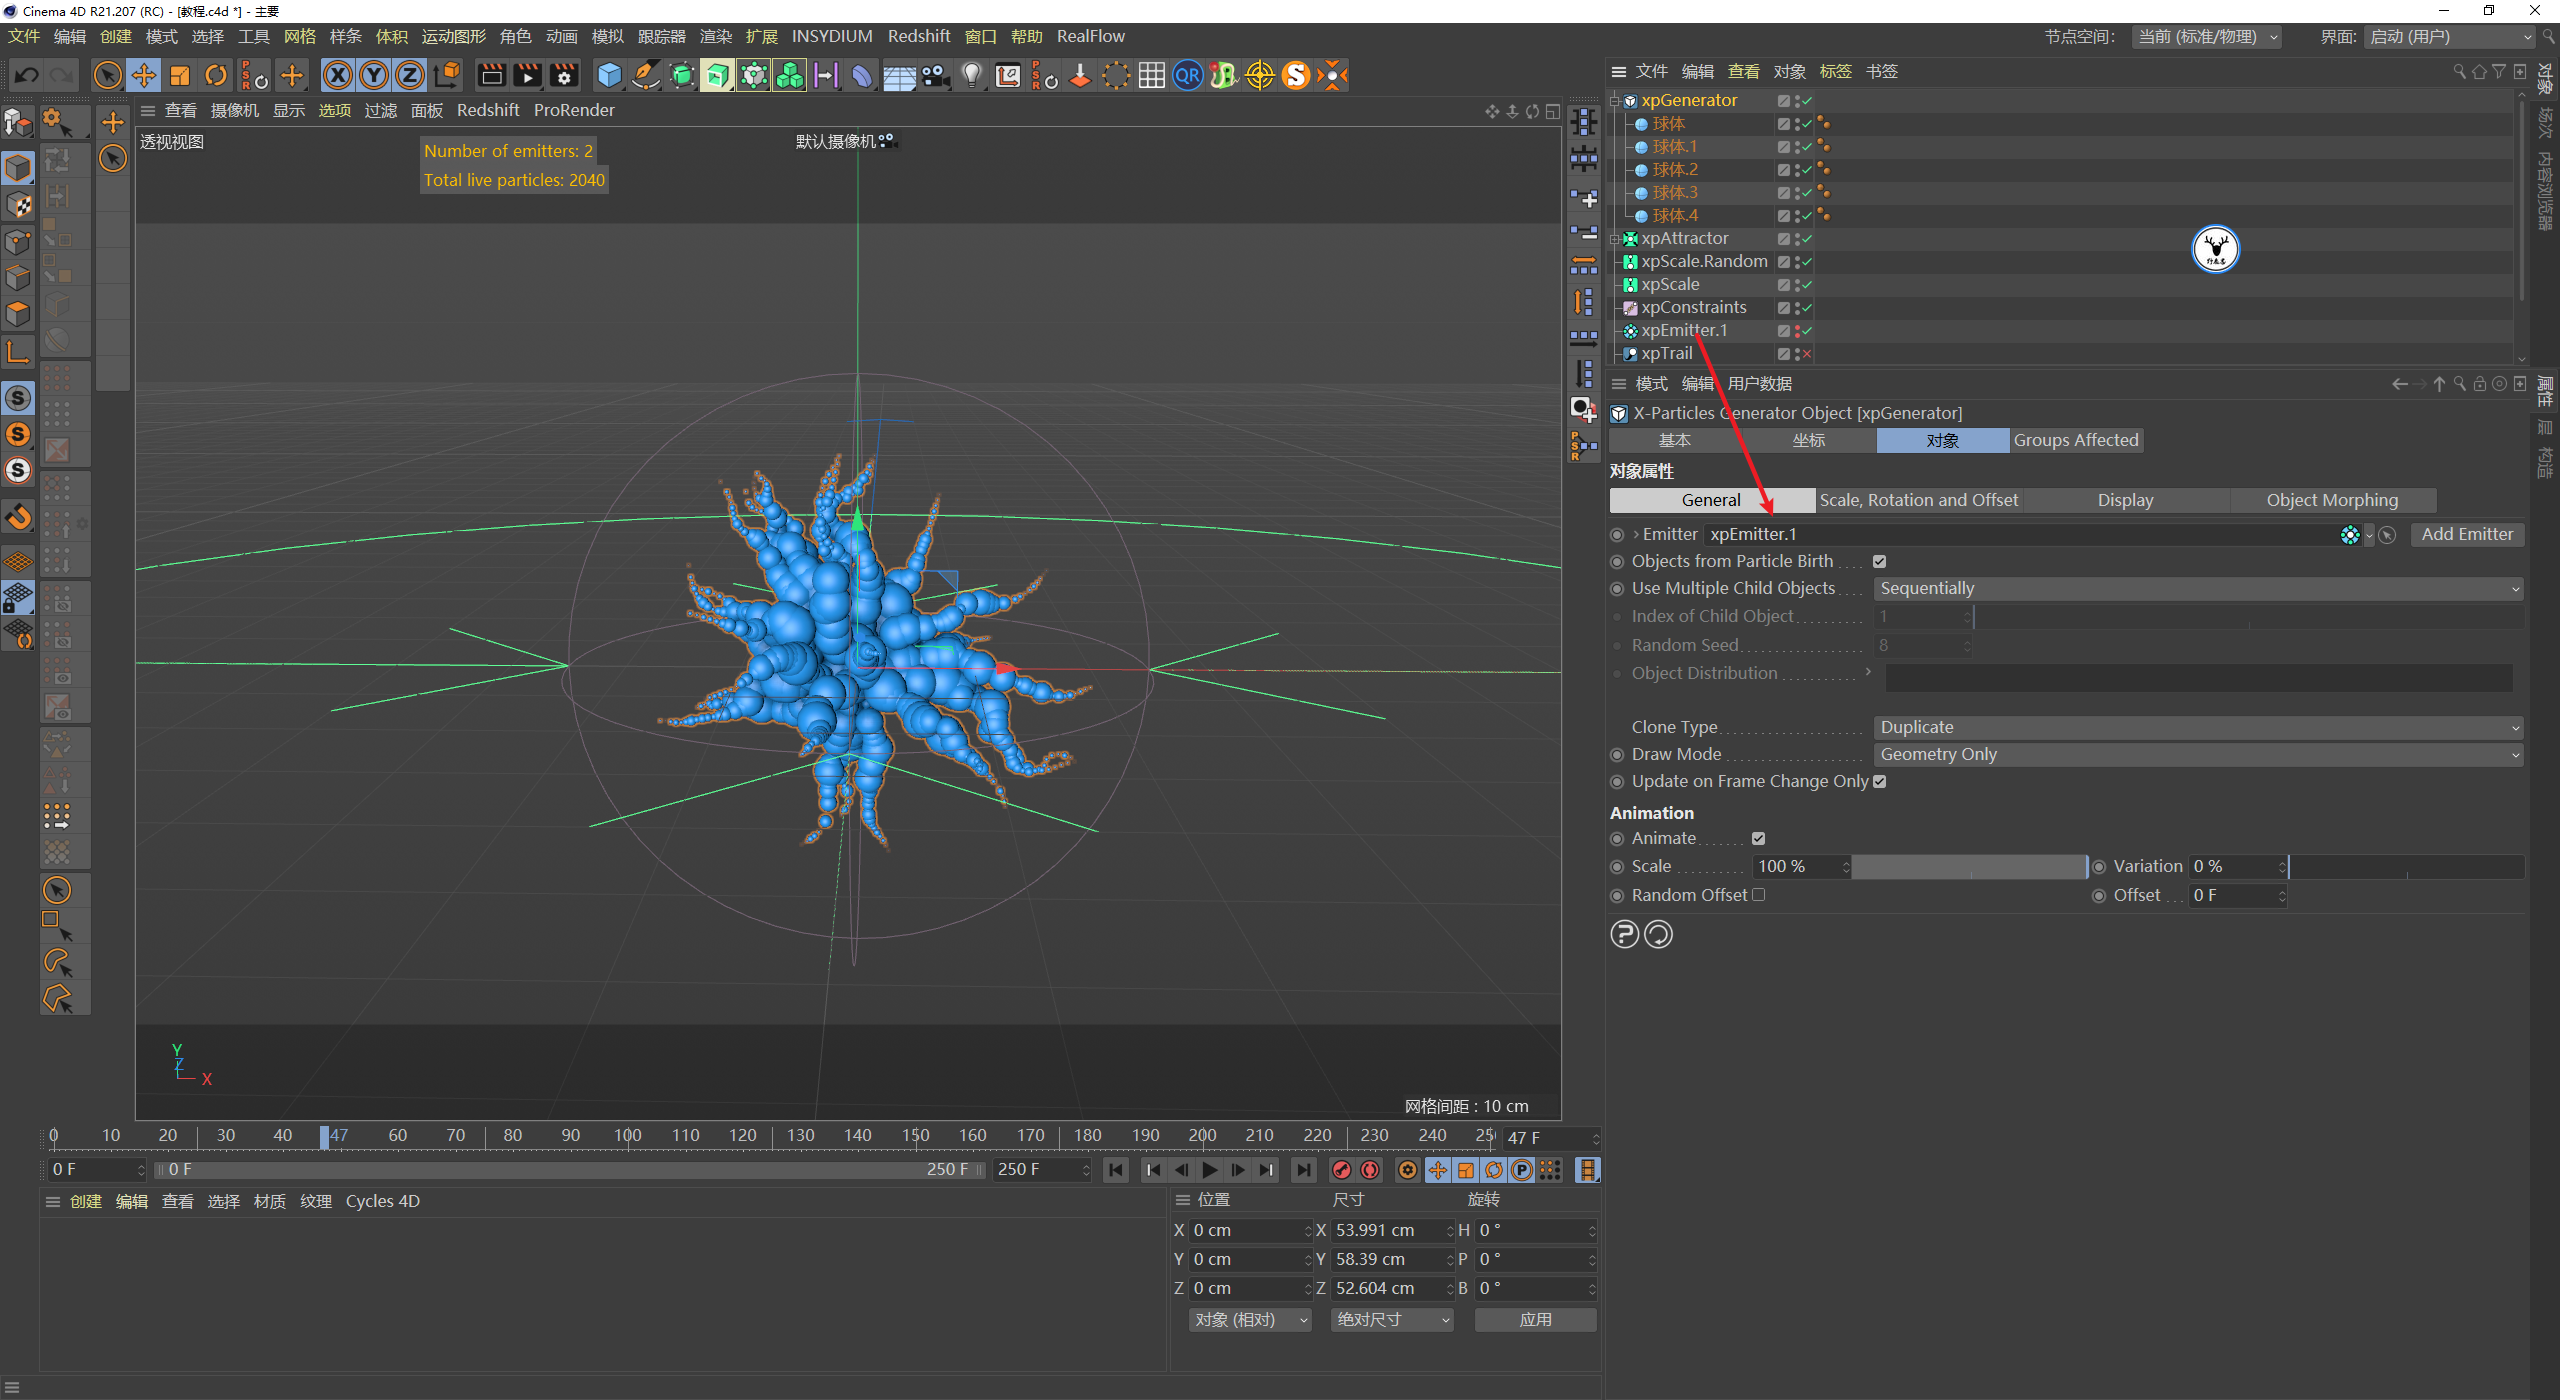Select the xpScale.Random object
Image resolution: width=2560 pixels, height=1400 pixels.
point(1704,262)
